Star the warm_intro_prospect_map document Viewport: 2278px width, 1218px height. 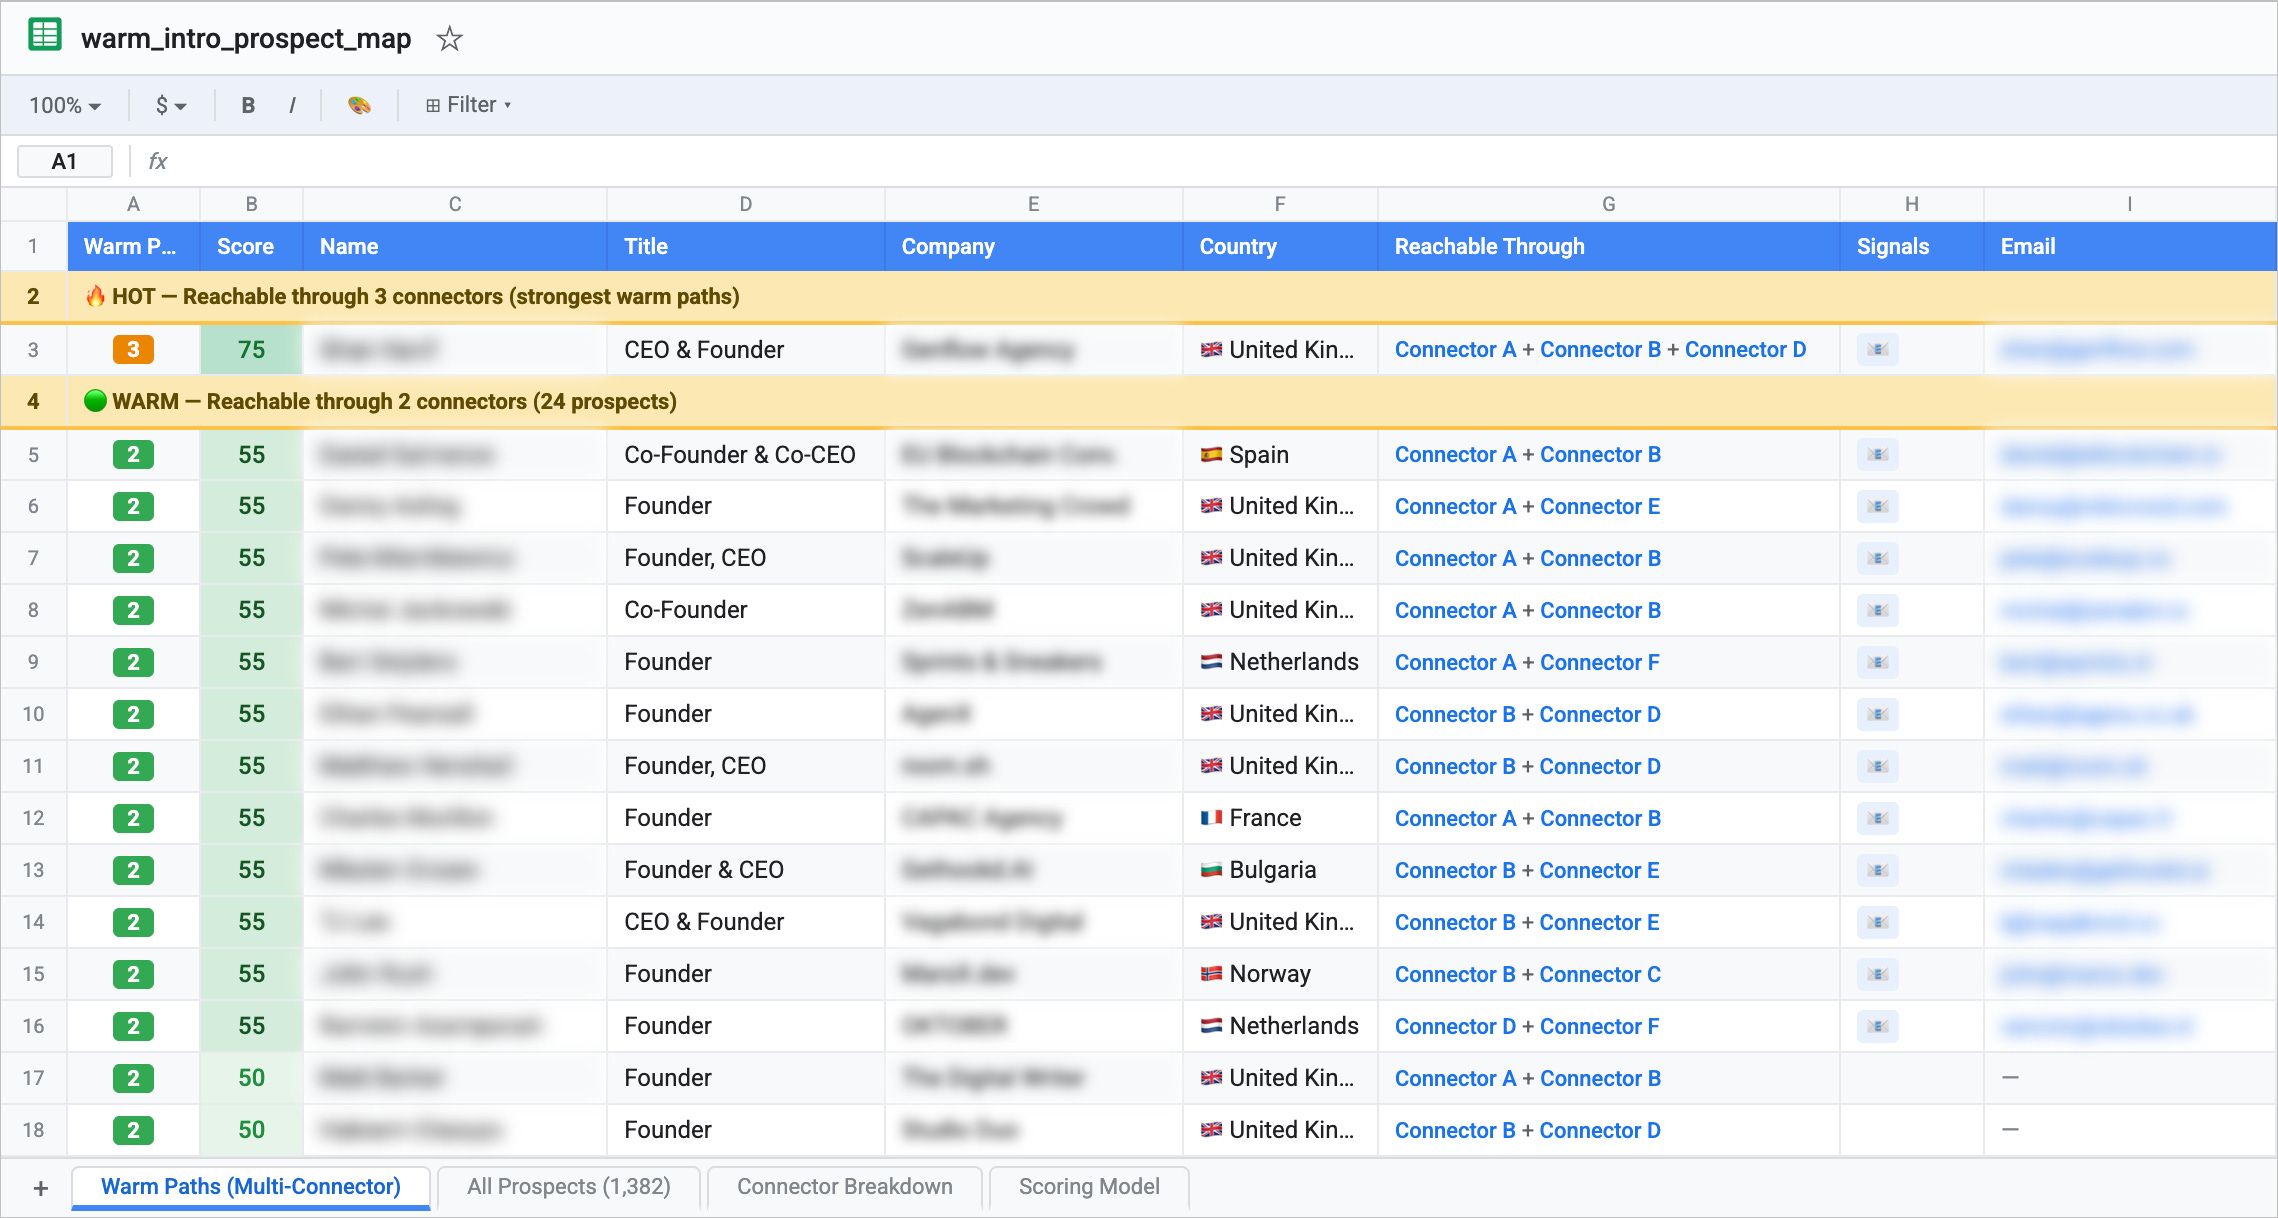pos(449,39)
